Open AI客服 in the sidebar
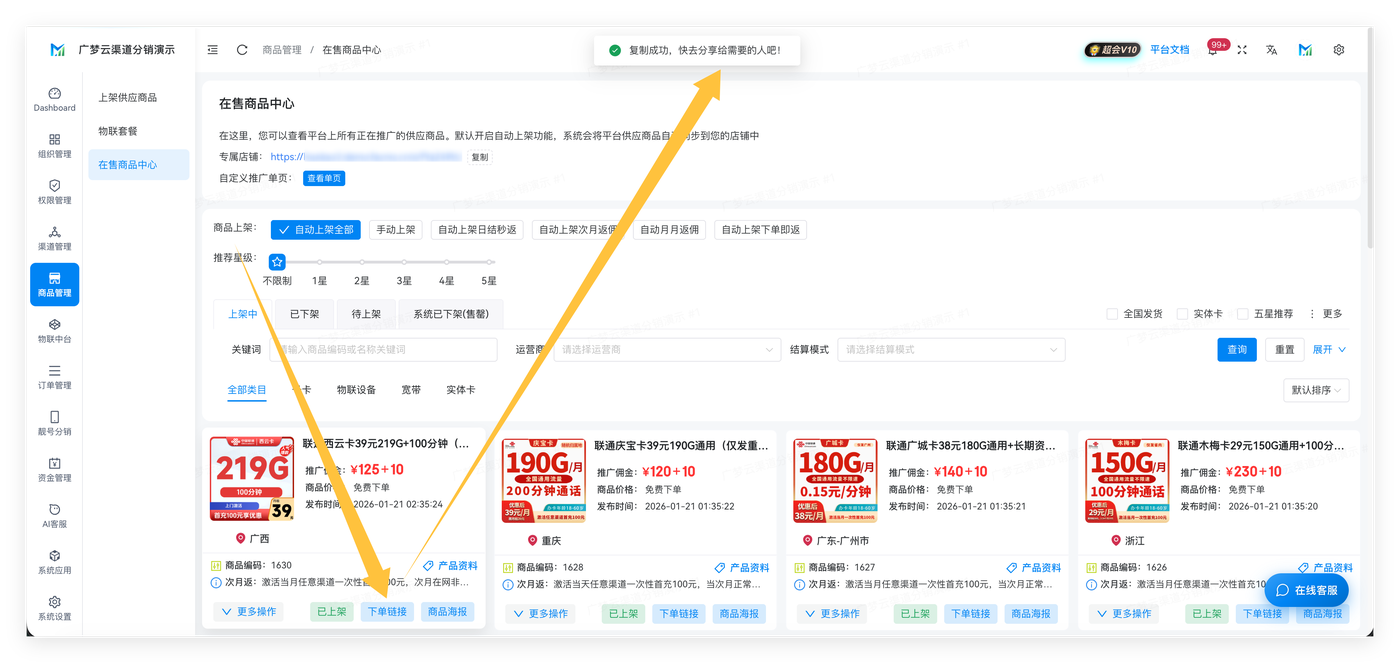This screenshot has width=1400, height=663. tap(54, 516)
